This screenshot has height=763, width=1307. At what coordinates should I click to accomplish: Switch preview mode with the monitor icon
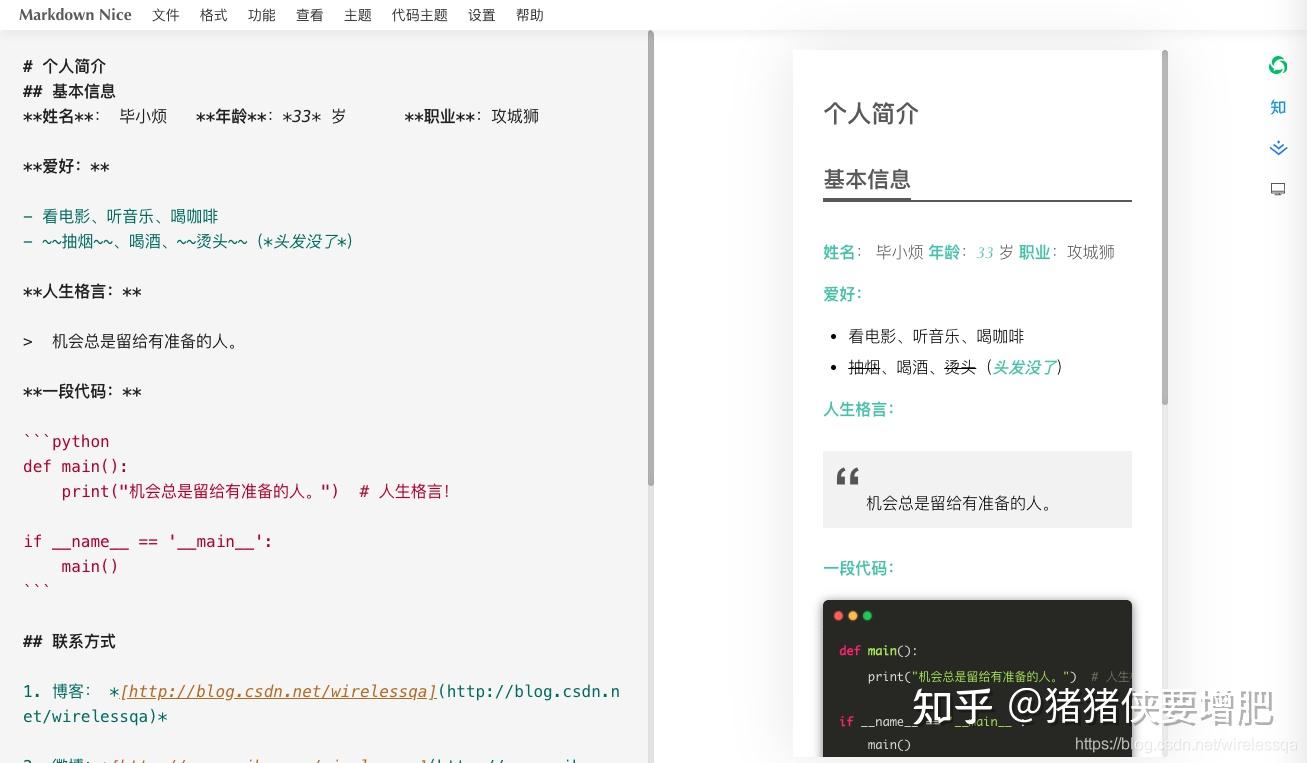click(1277, 189)
